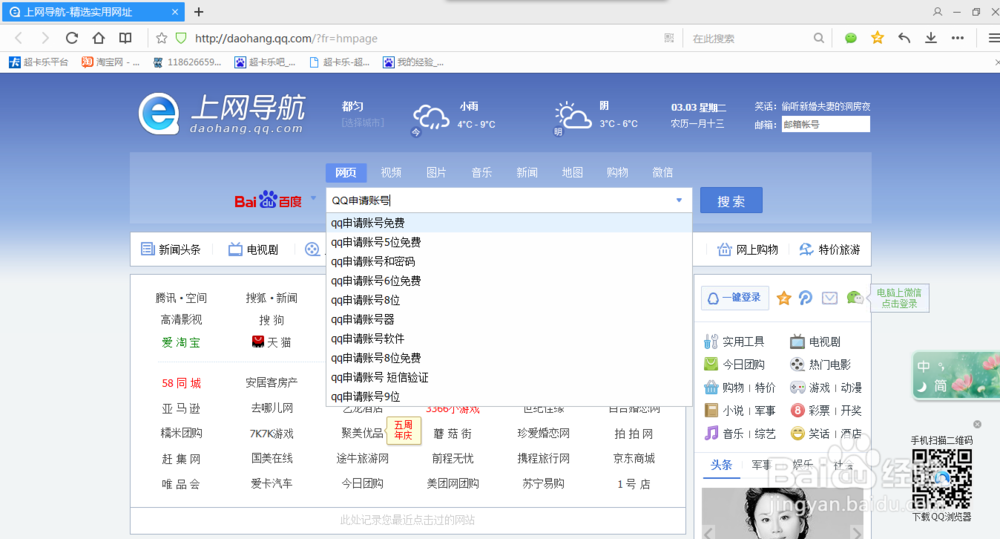Choose suggestion qq申请账号6位免费
1000x539 pixels.
[x=509, y=281]
